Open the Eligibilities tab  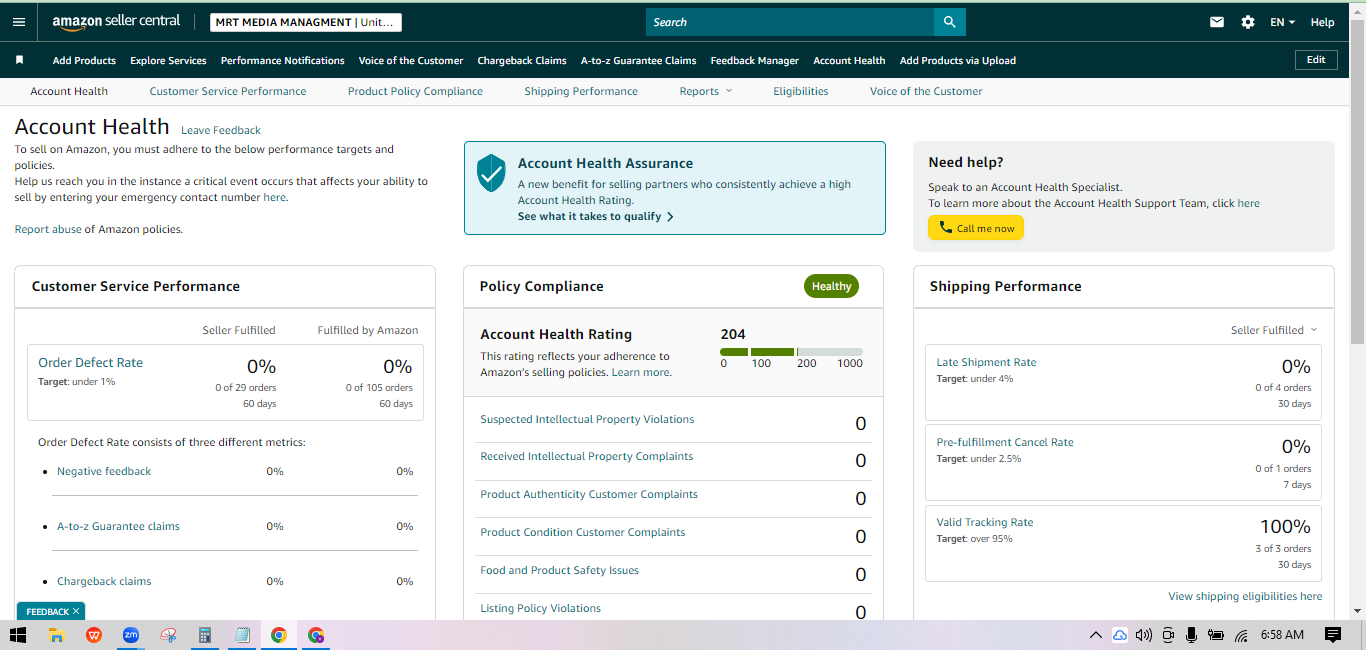click(801, 91)
